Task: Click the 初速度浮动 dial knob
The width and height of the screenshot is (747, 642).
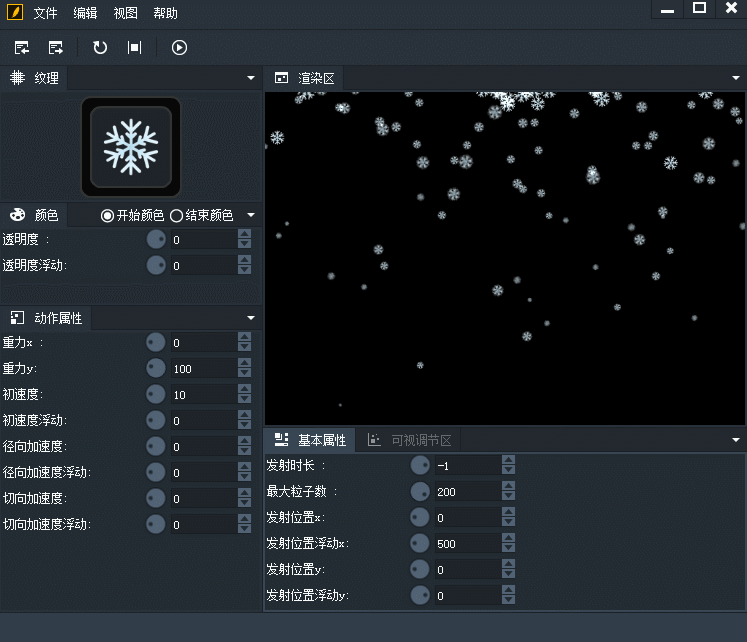Action: pyautogui.click(x=156, y=420)
